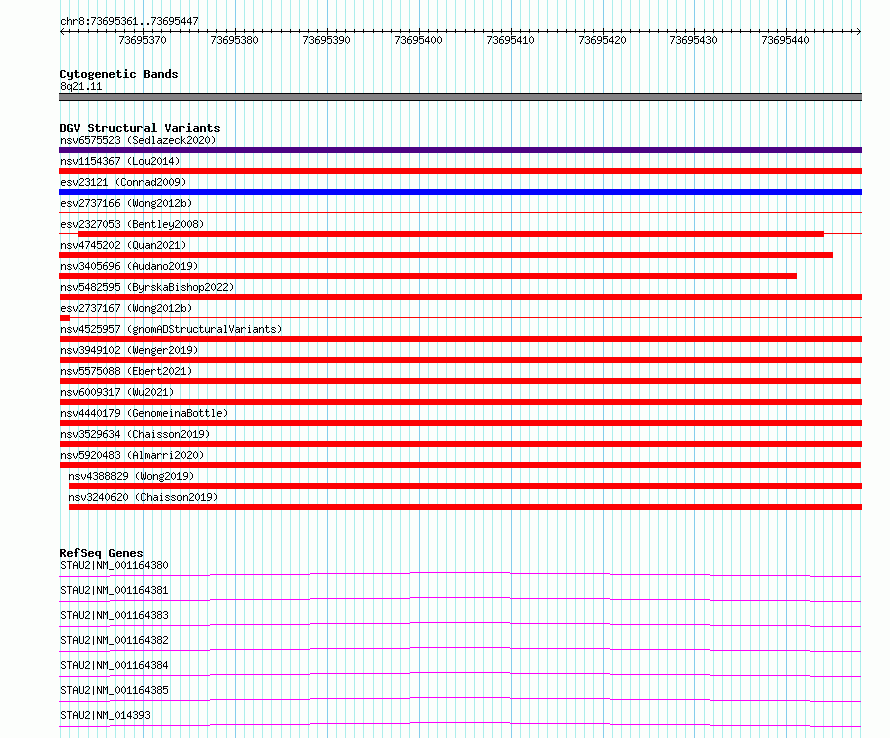Select the DGV Structural Variants track title
The height and width of the screenshot is (738, 890).
[x=140, y=128]
